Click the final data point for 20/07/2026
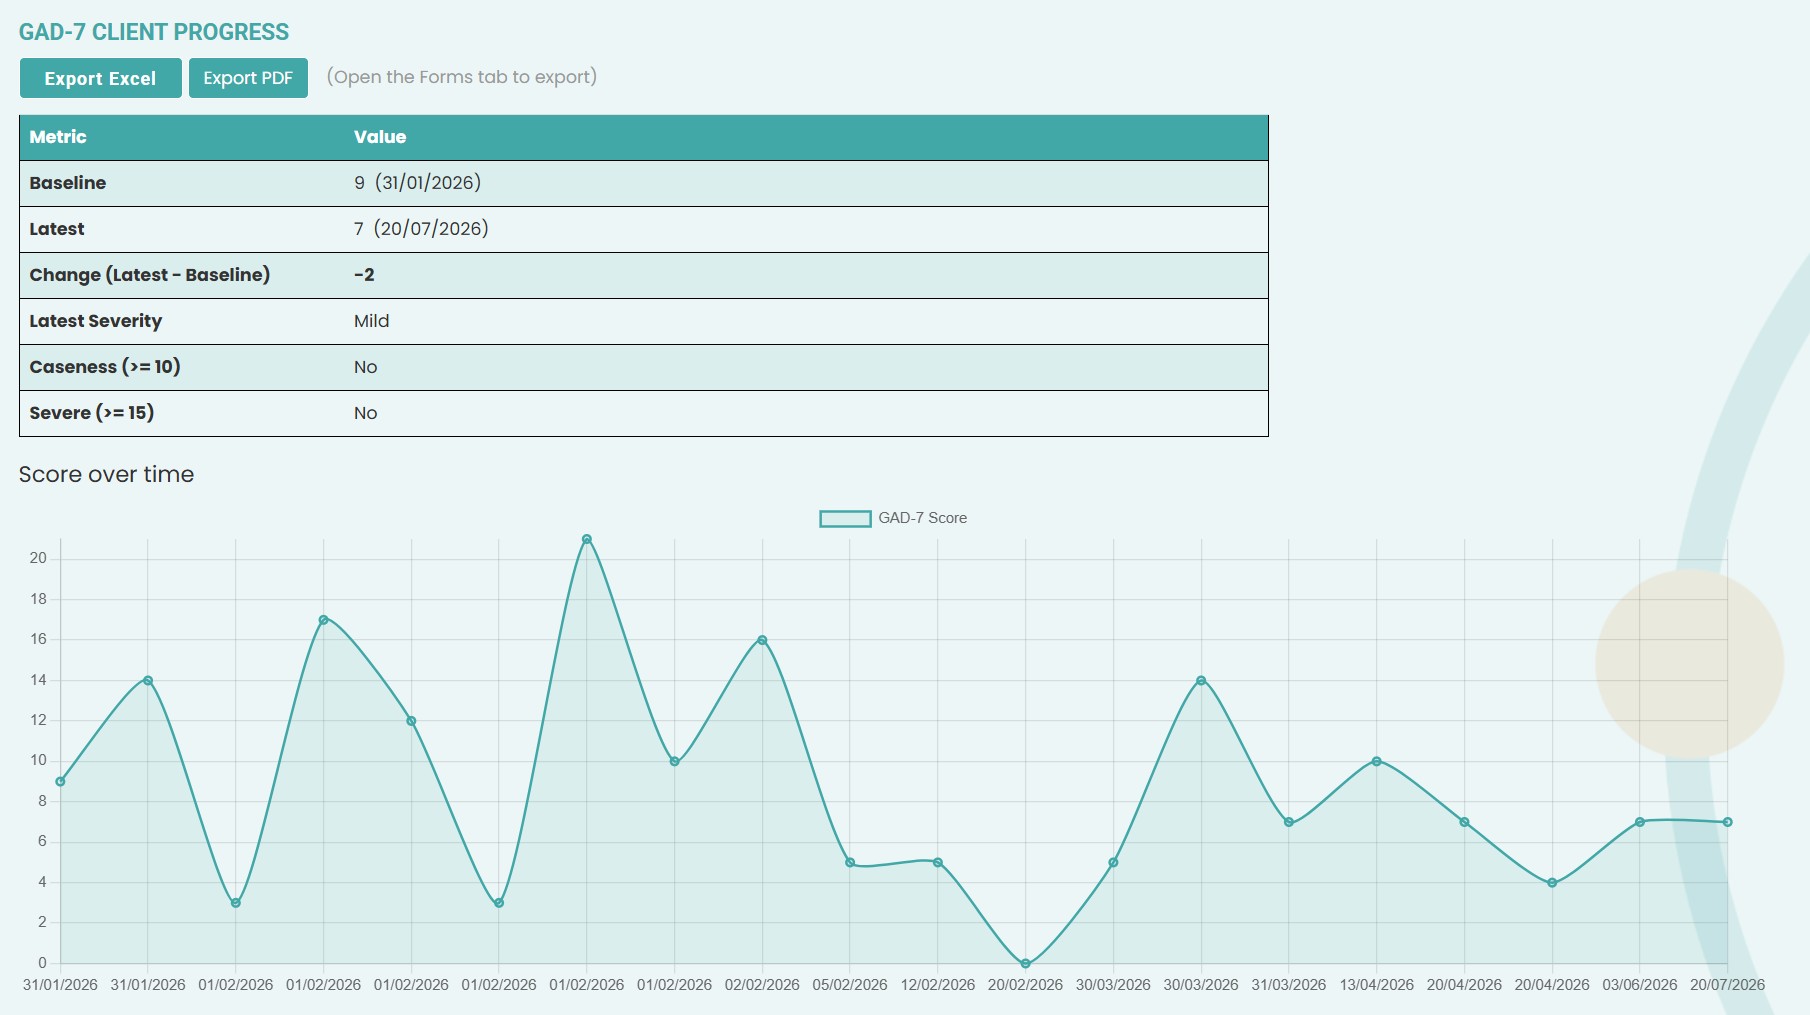Image resolution: width=1810 pixels, height=1015 pixels. coord(1727,822)
